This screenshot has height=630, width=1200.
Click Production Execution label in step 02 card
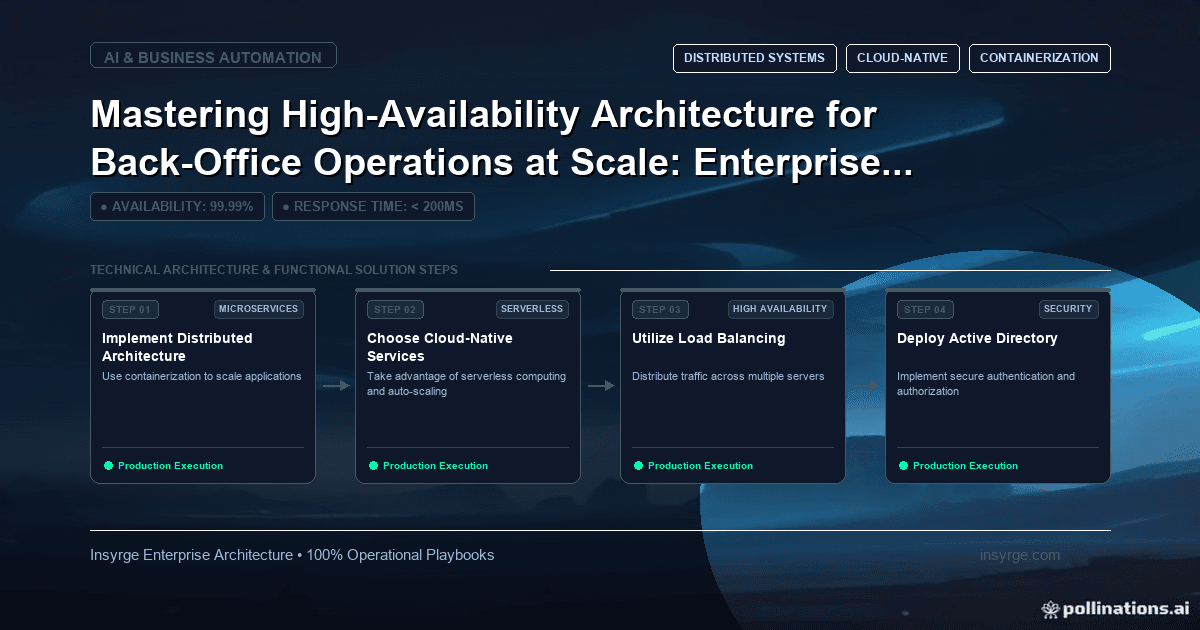(435, 466)
